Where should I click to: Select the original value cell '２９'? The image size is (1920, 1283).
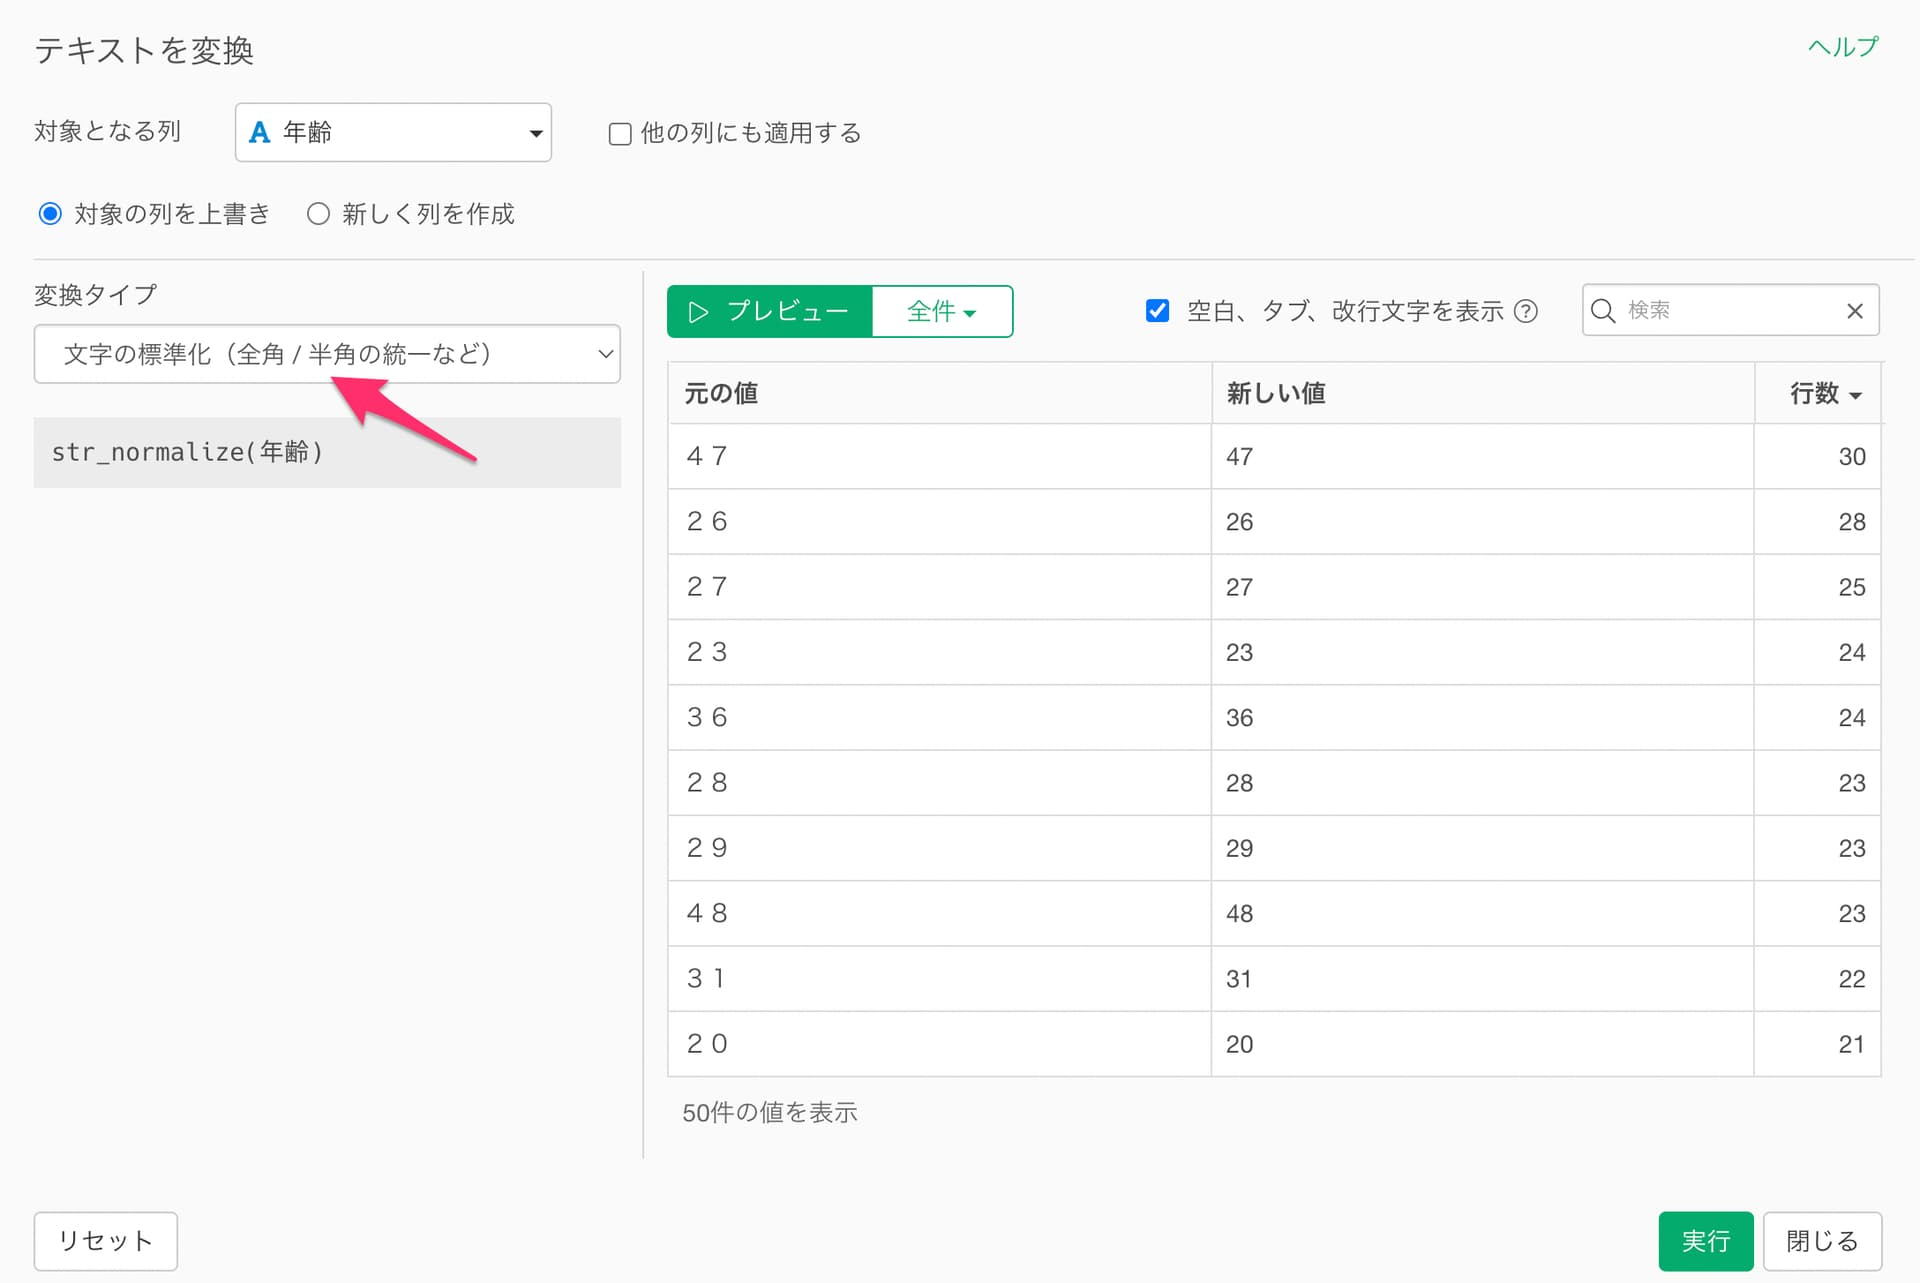click(x=940, y=848)
